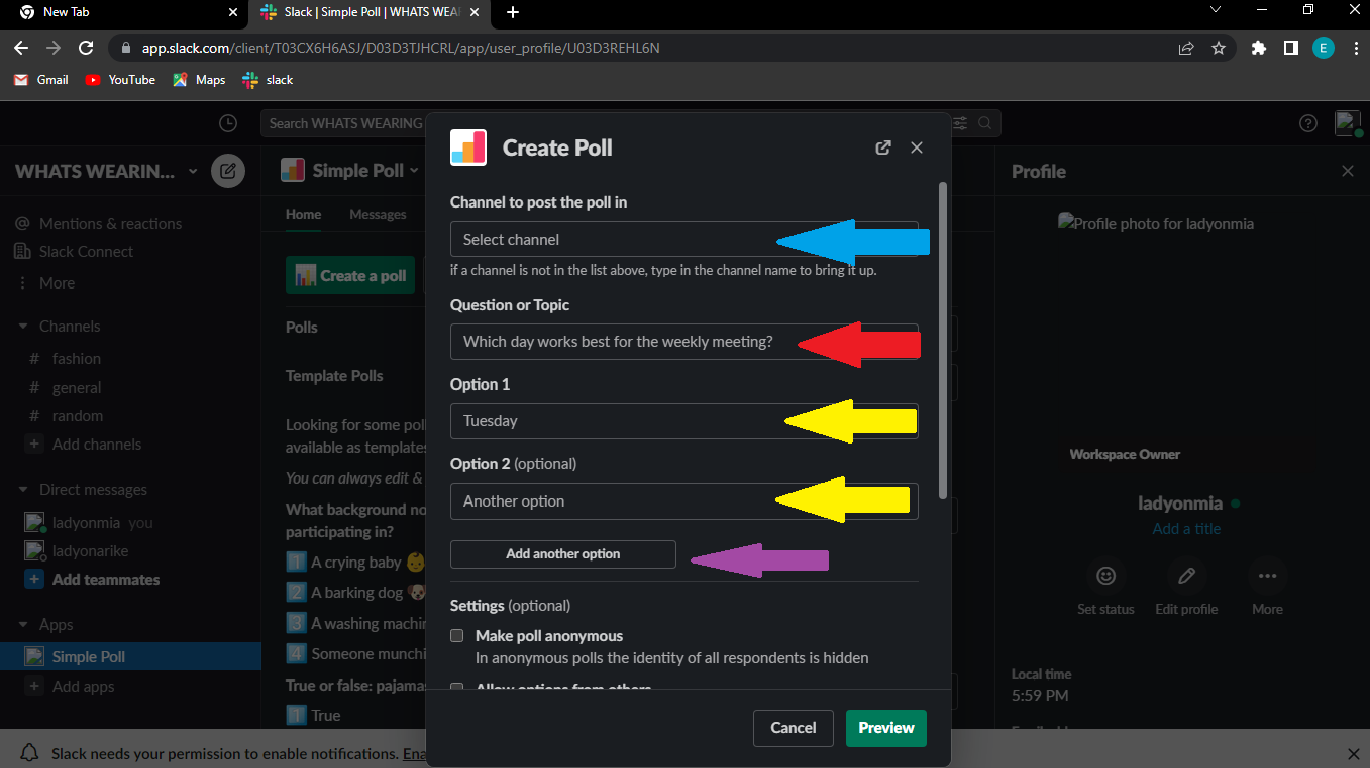1370x768 pixels.
Task: Enable Make poll anonymous checkbox
Action: click(x=457, y=636)
